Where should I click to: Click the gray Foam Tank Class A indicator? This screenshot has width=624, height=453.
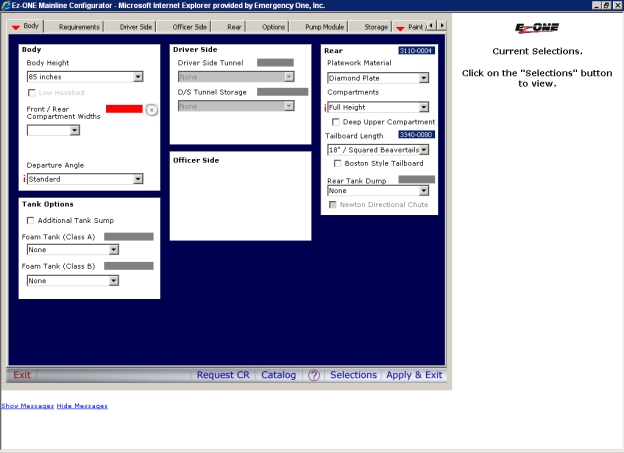[x=129, y=237]
